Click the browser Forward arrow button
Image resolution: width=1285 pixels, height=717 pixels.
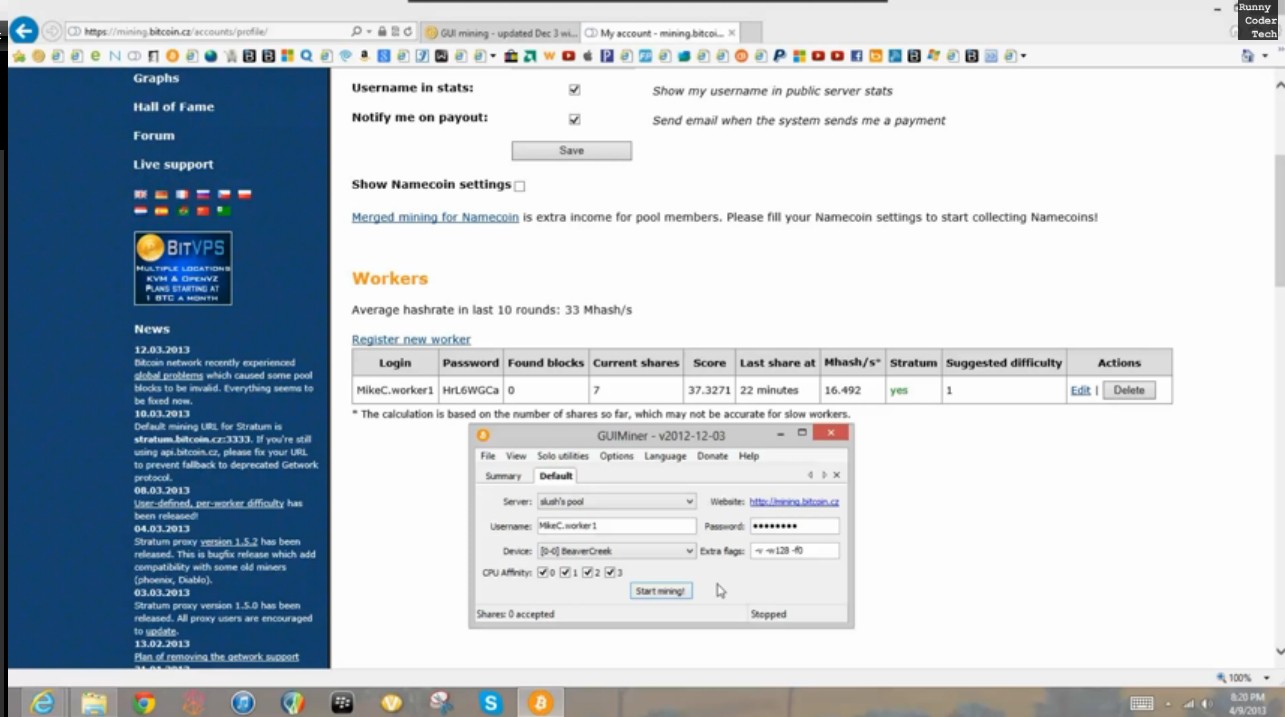(x=52, y=31)
